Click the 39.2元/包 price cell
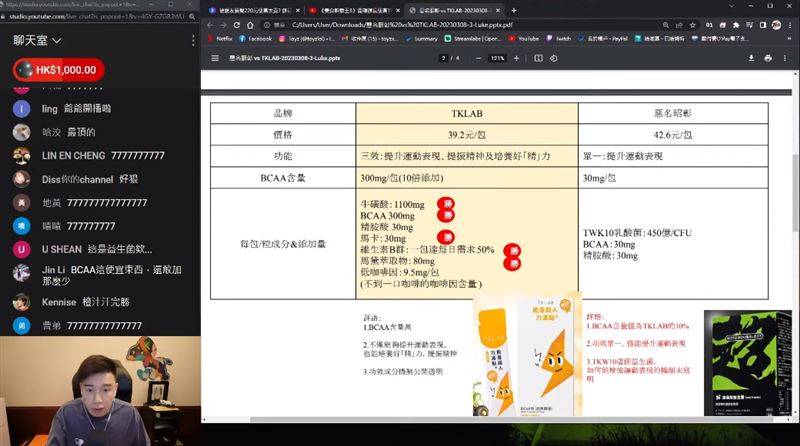Image resolution: width=800 pixels, height=446 pixels. tap(466, 135)
